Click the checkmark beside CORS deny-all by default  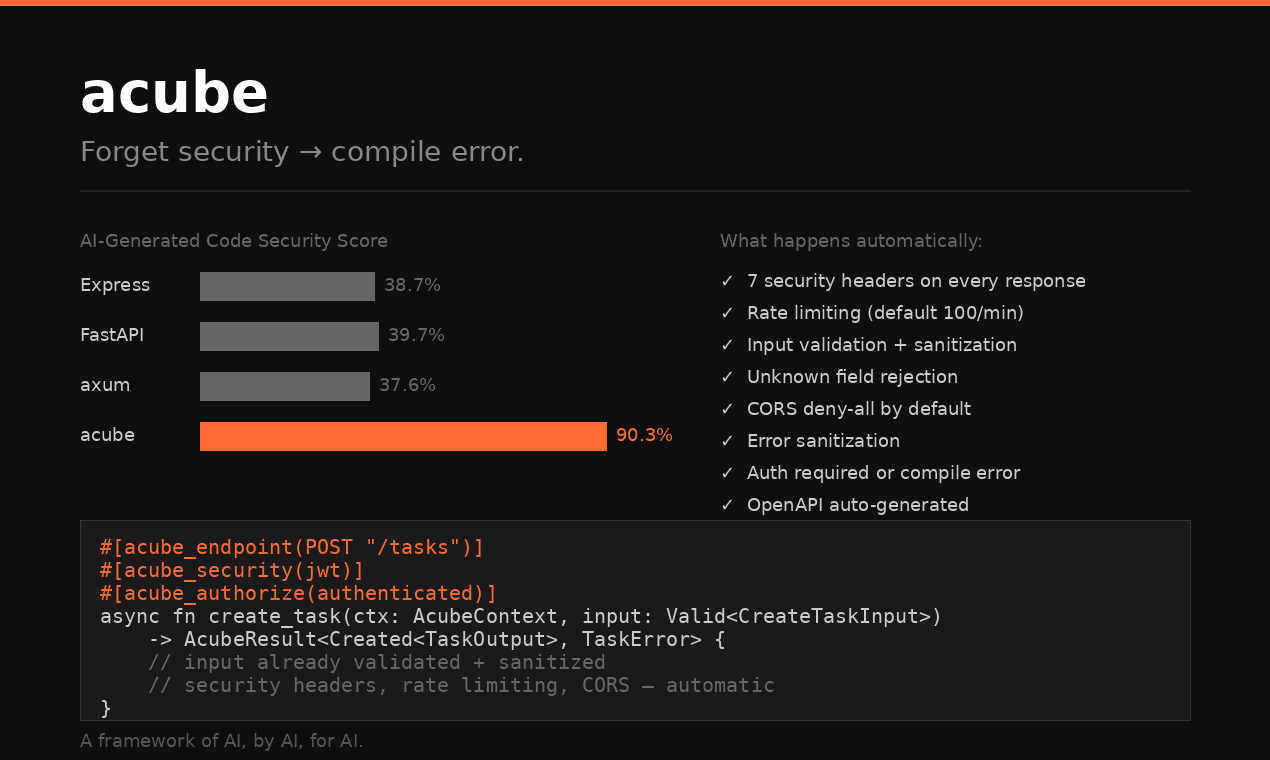coord(727,410)
